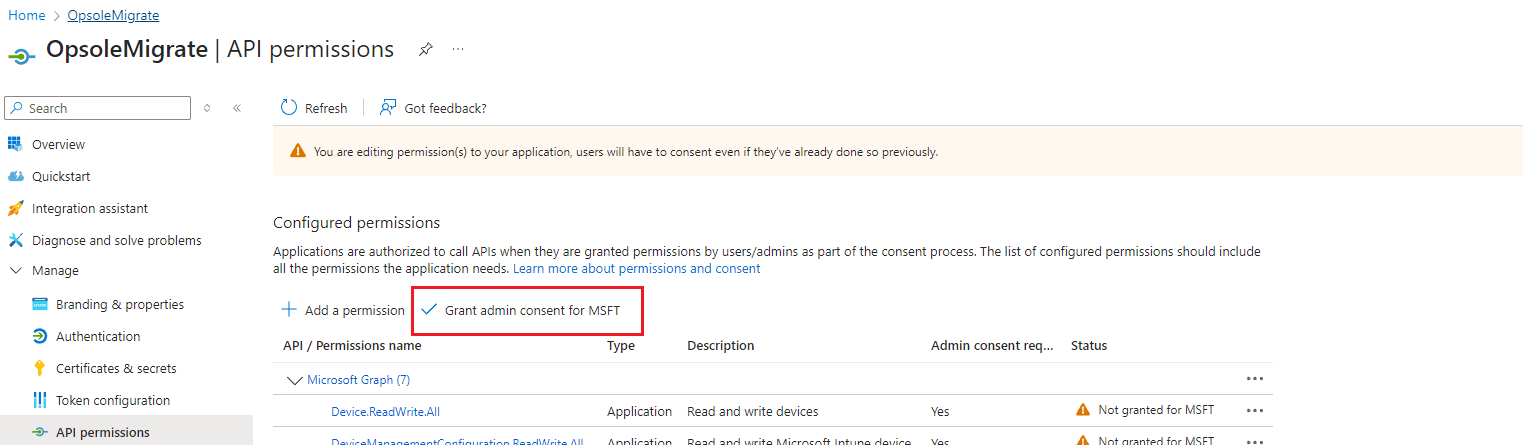Click the Description column header
The width and height of the screenshot is (1523, 445).
pos(721,345)
